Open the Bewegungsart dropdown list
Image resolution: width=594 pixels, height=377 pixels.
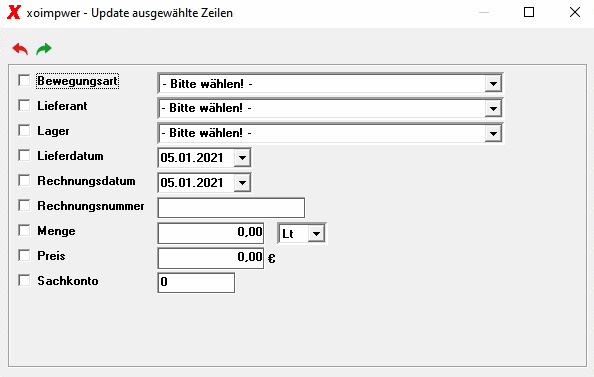point(493,83)
